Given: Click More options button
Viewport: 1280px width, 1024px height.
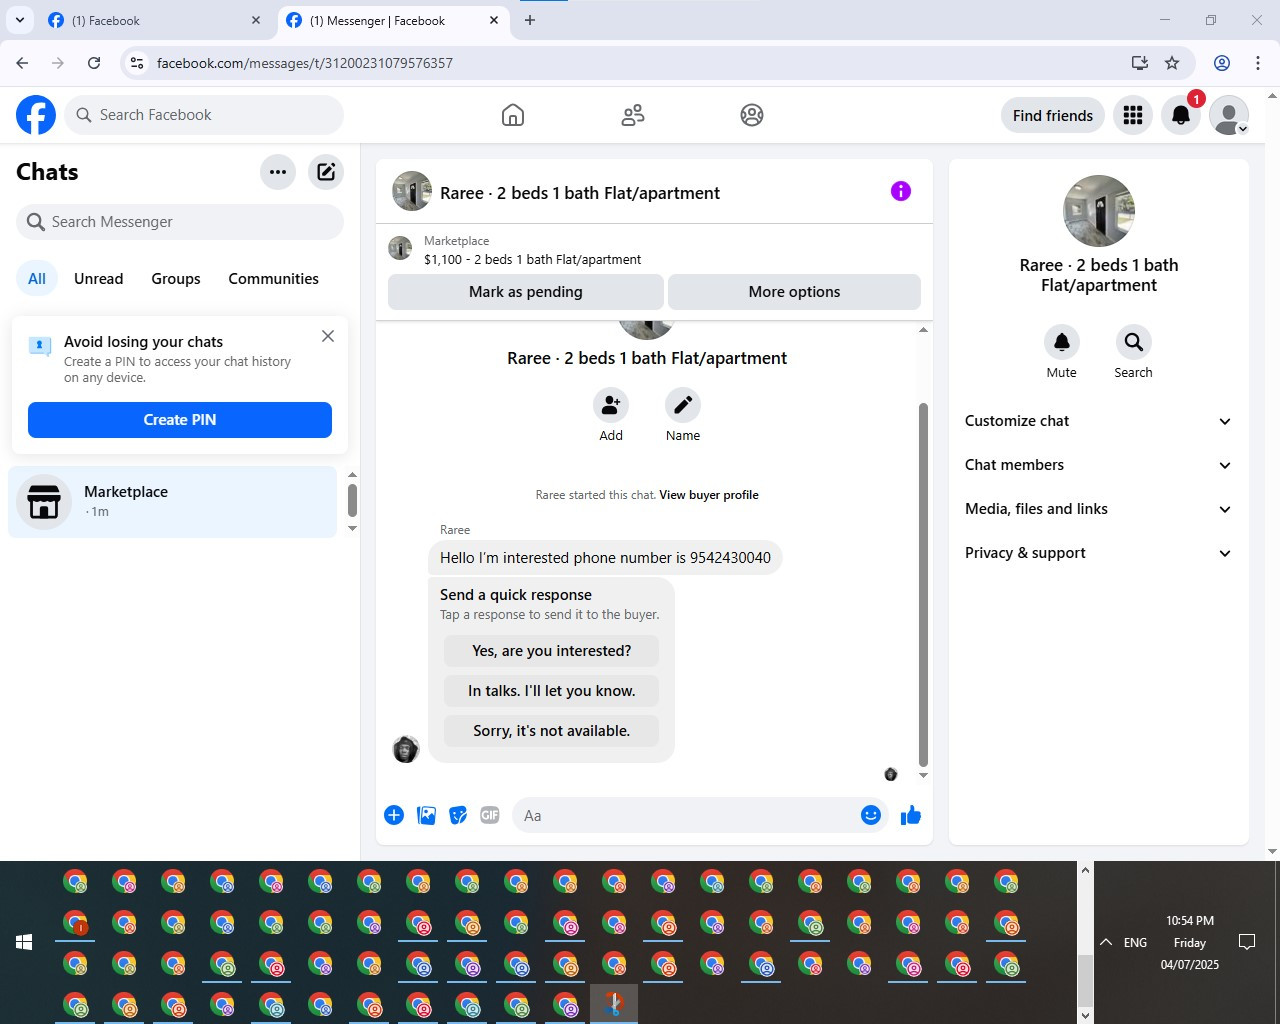Looking at the screenshot, I should pyautogui.click(x=794, y=292).
